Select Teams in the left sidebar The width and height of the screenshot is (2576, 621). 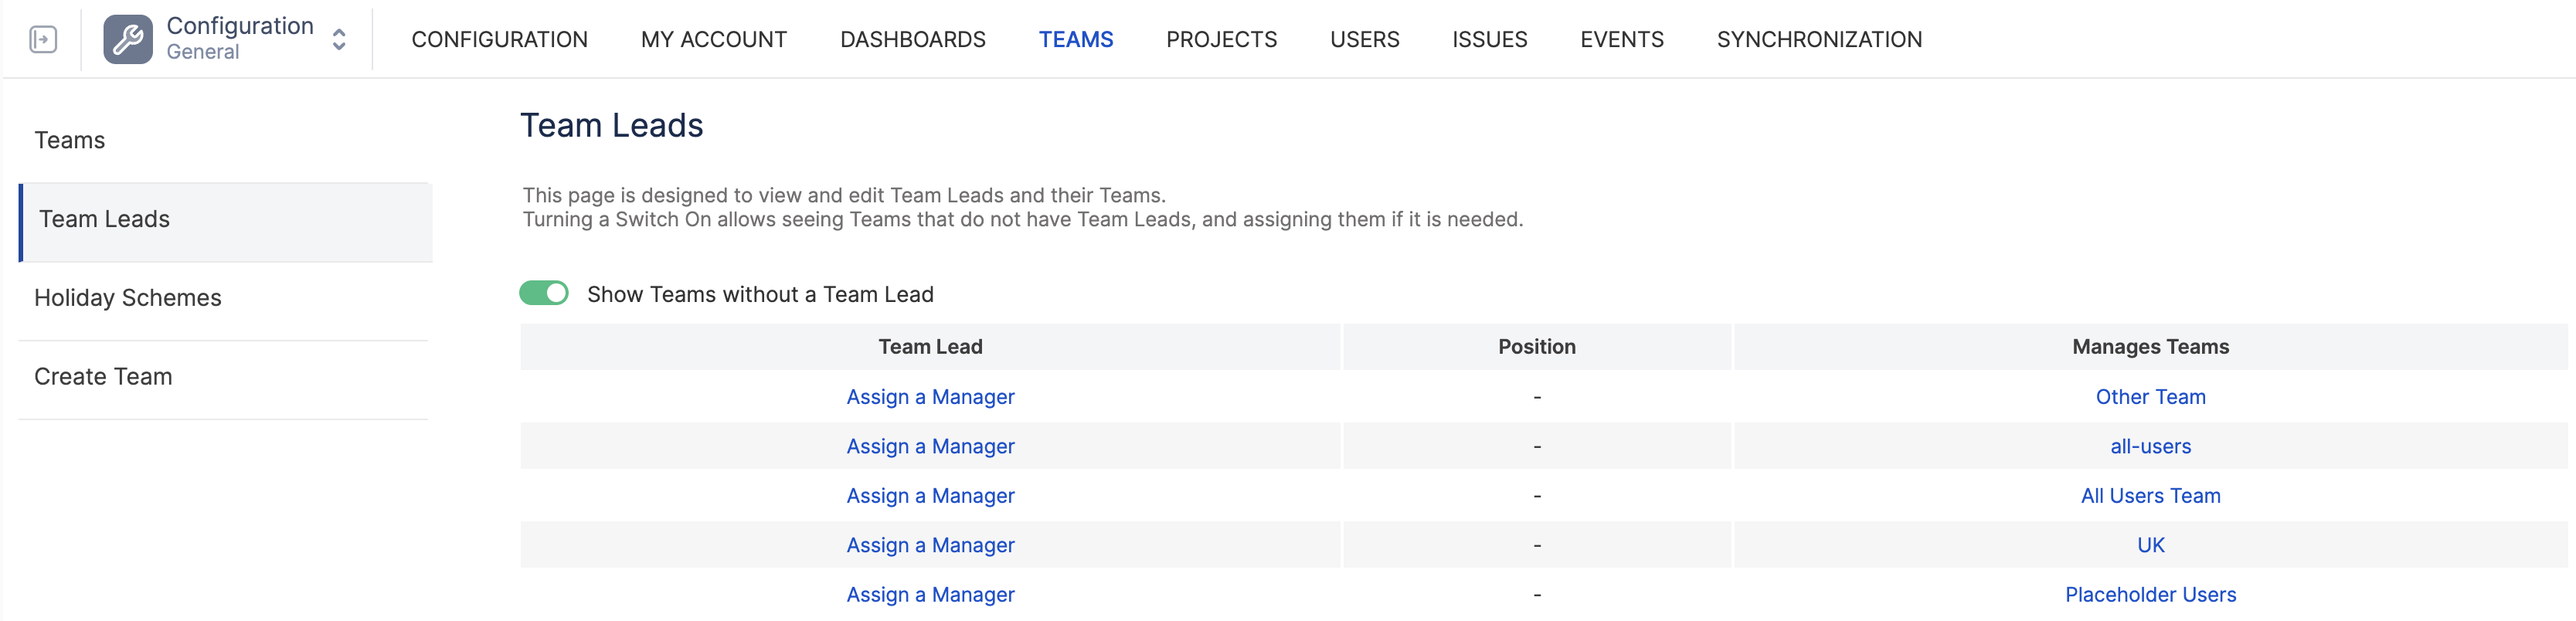[x=69, y=140]
